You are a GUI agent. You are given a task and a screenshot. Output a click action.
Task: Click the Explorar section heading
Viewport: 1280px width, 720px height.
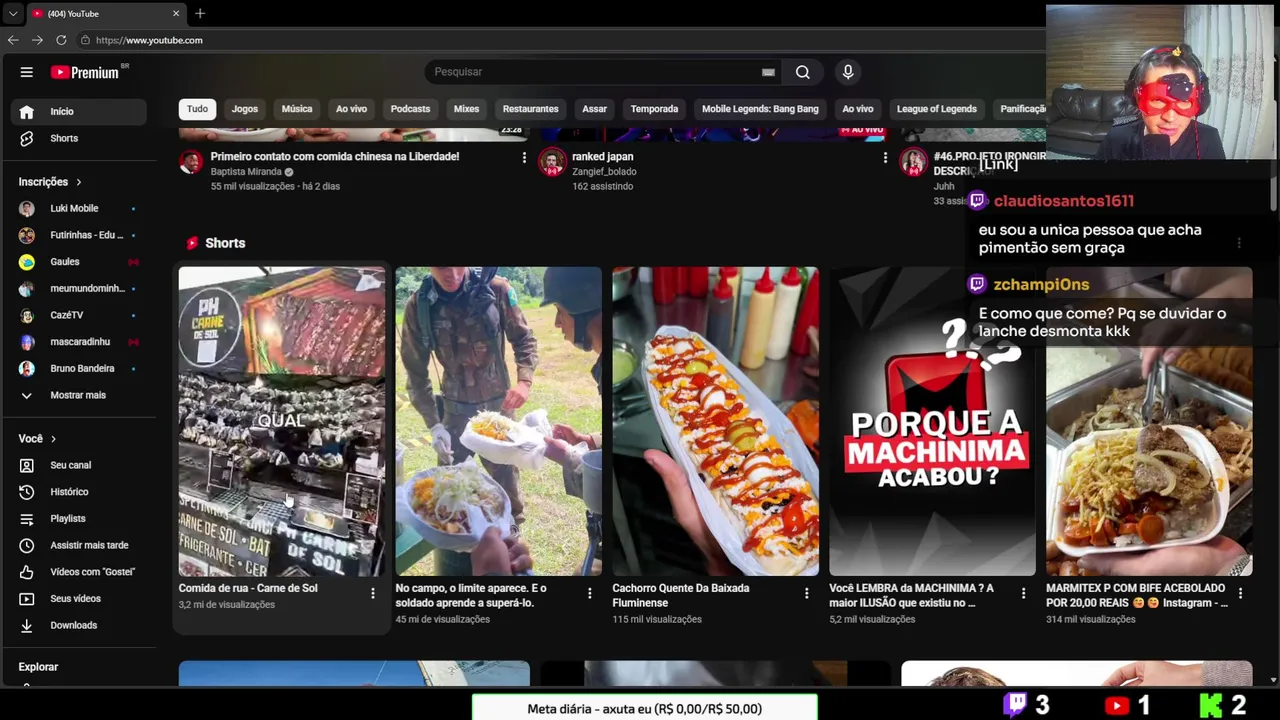38,667
